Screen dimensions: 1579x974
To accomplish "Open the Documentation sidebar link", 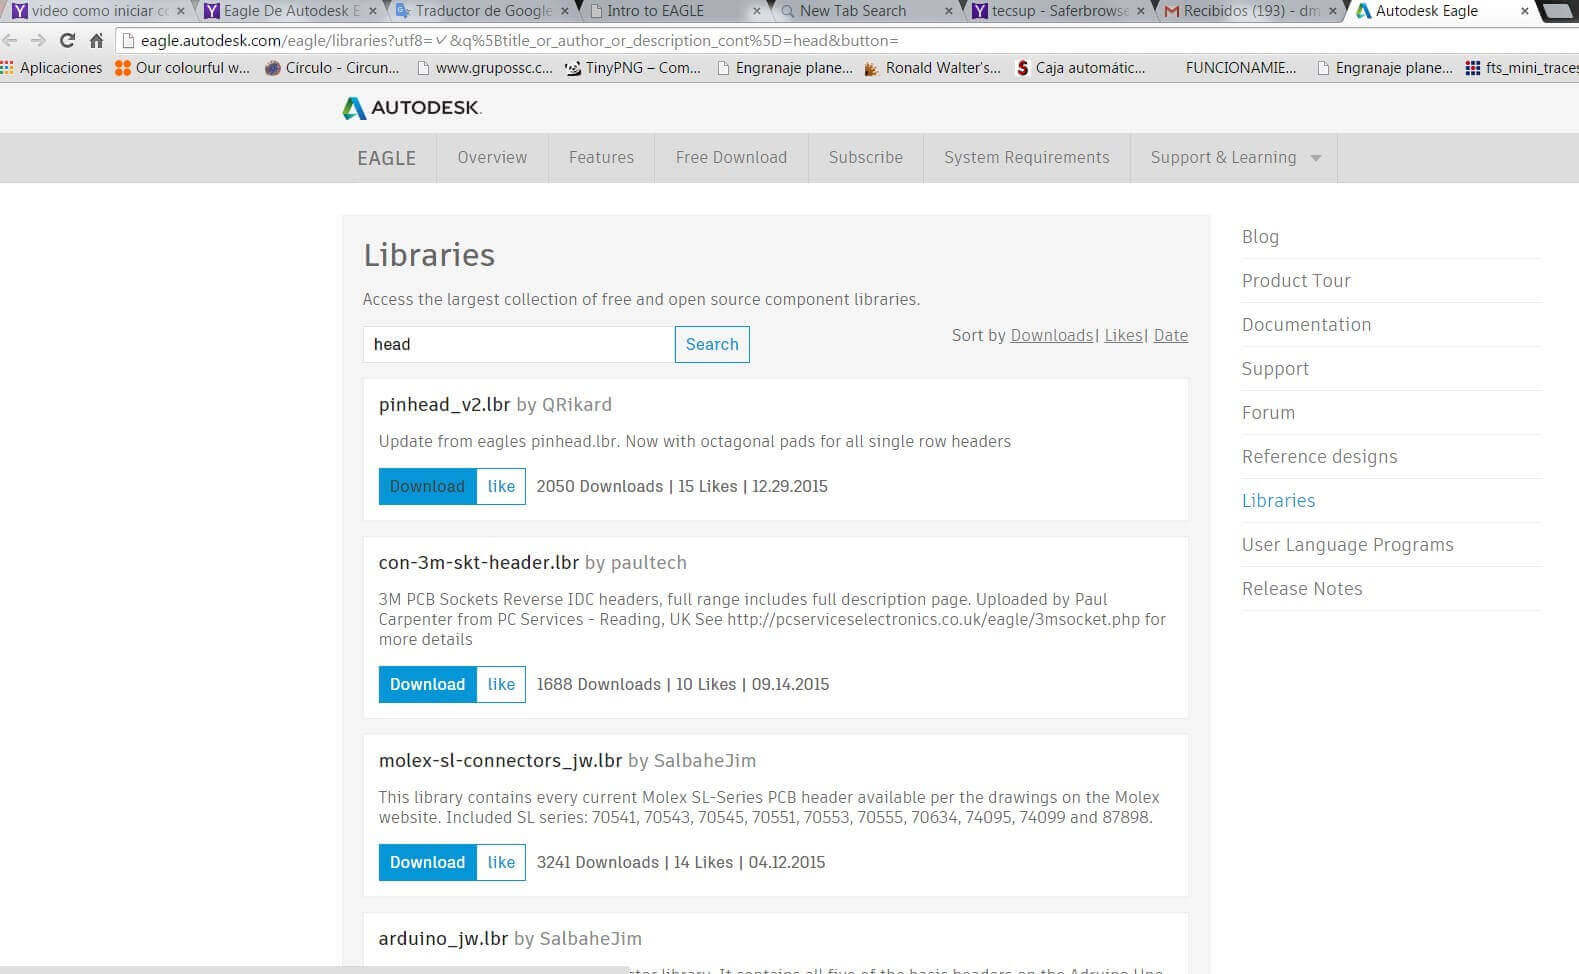I will click(x=1306, y=325).
